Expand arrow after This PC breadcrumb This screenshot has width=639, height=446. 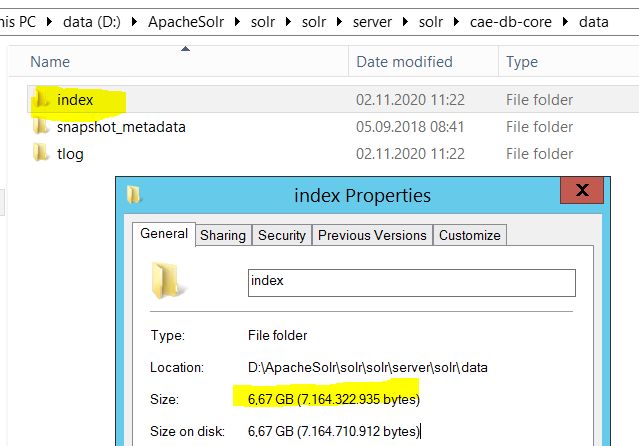[49, 22]
